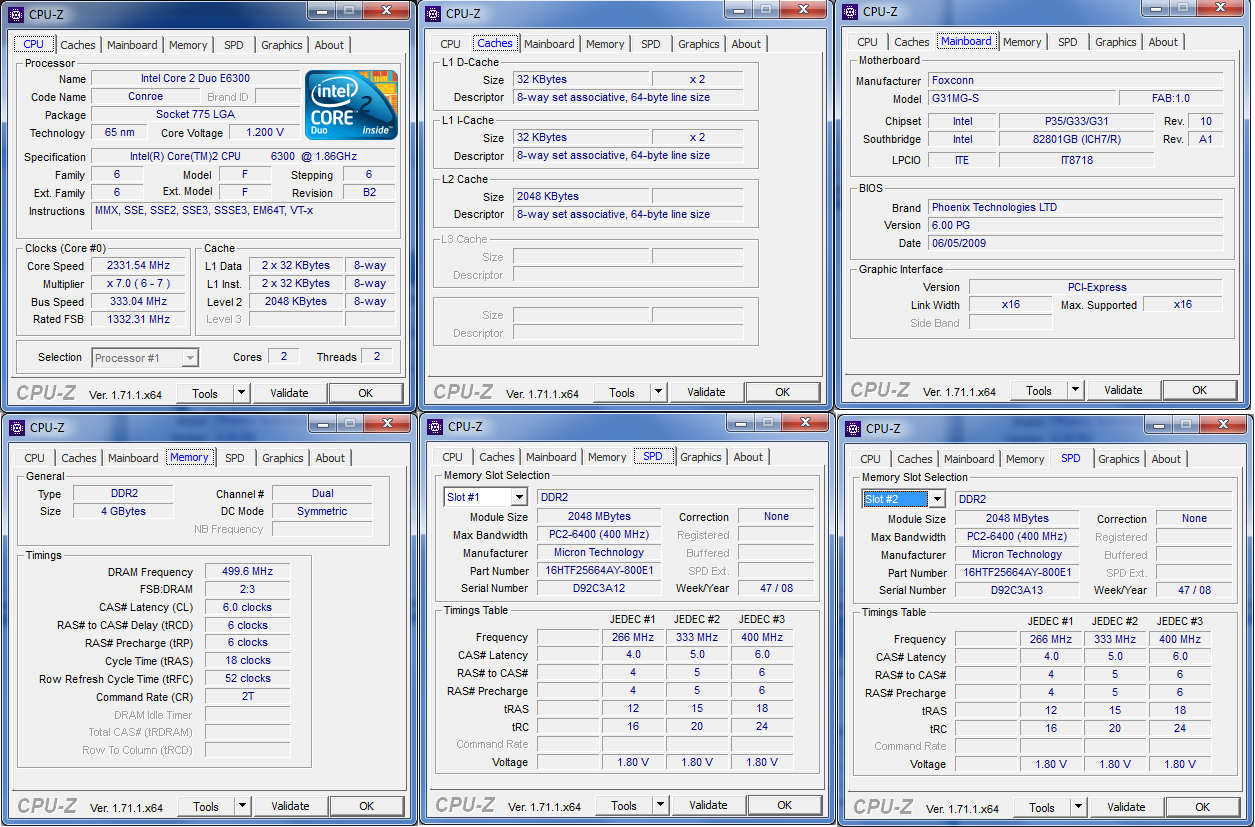This screenshot has height=827, width=1255.
Task: Select Caches tab in Slot #2 SPD window
Action: click(915, 459)
